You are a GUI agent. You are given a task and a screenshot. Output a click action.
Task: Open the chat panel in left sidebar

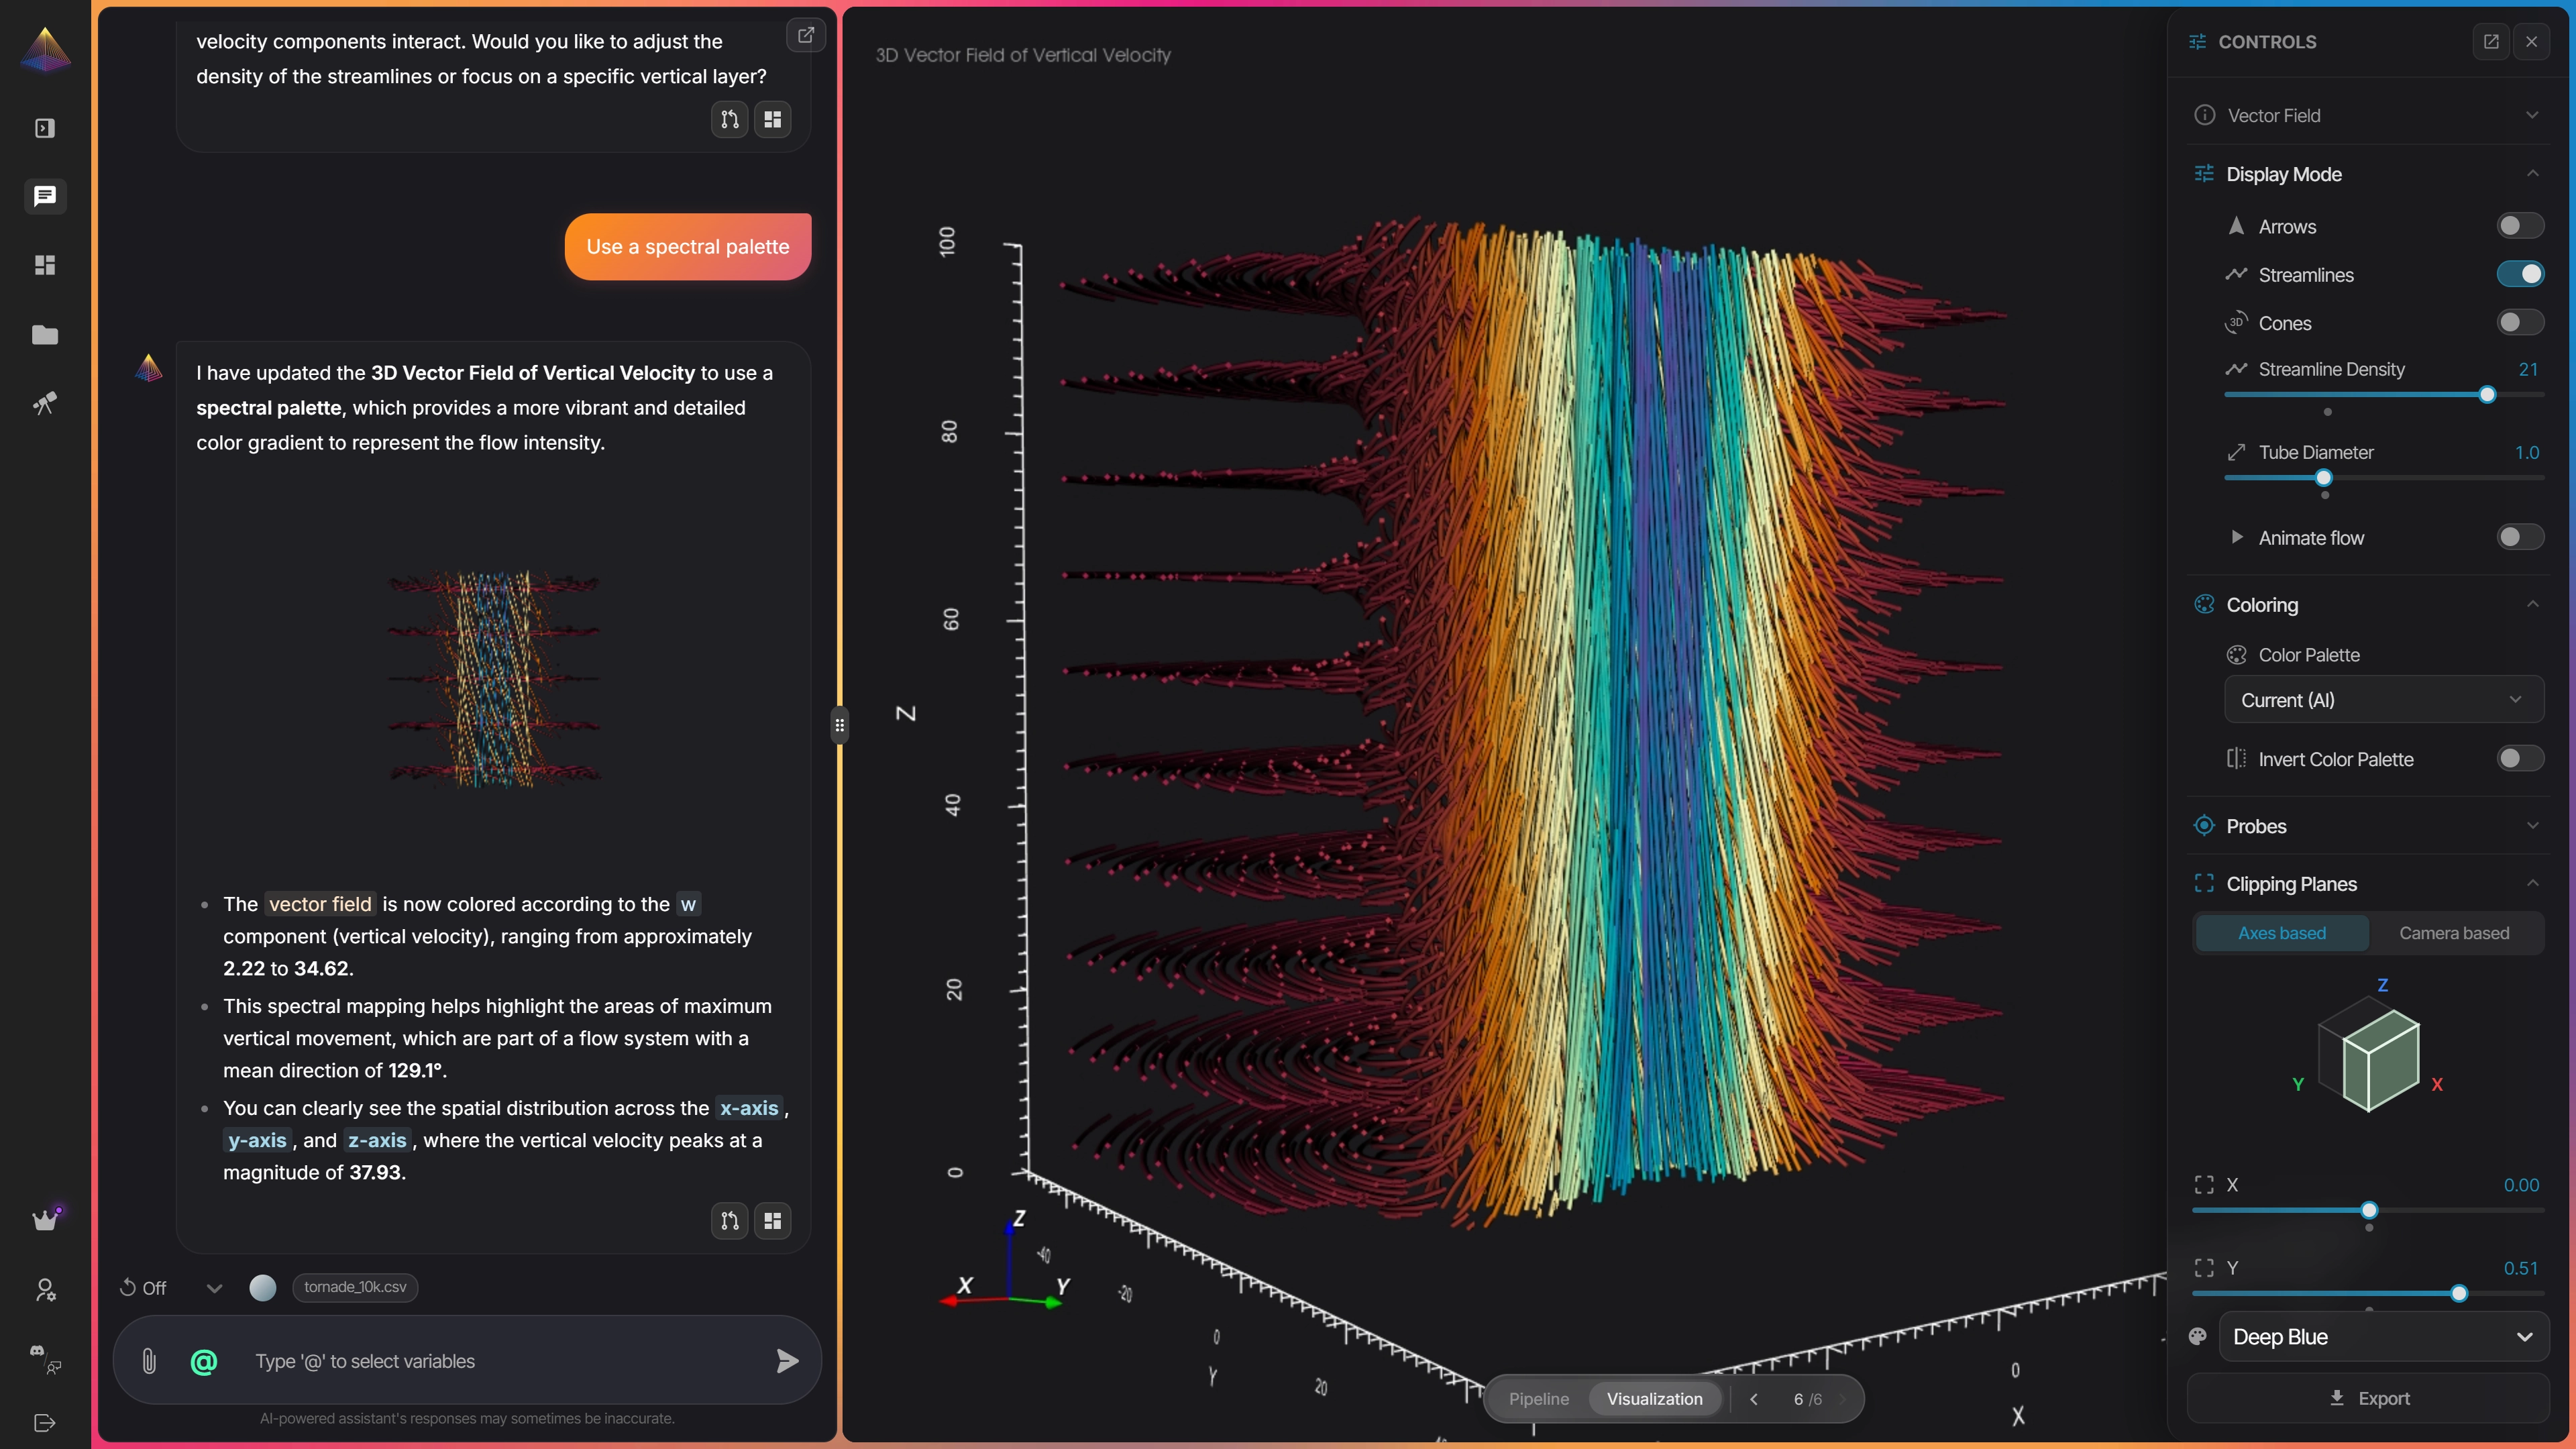click(45, 196)
